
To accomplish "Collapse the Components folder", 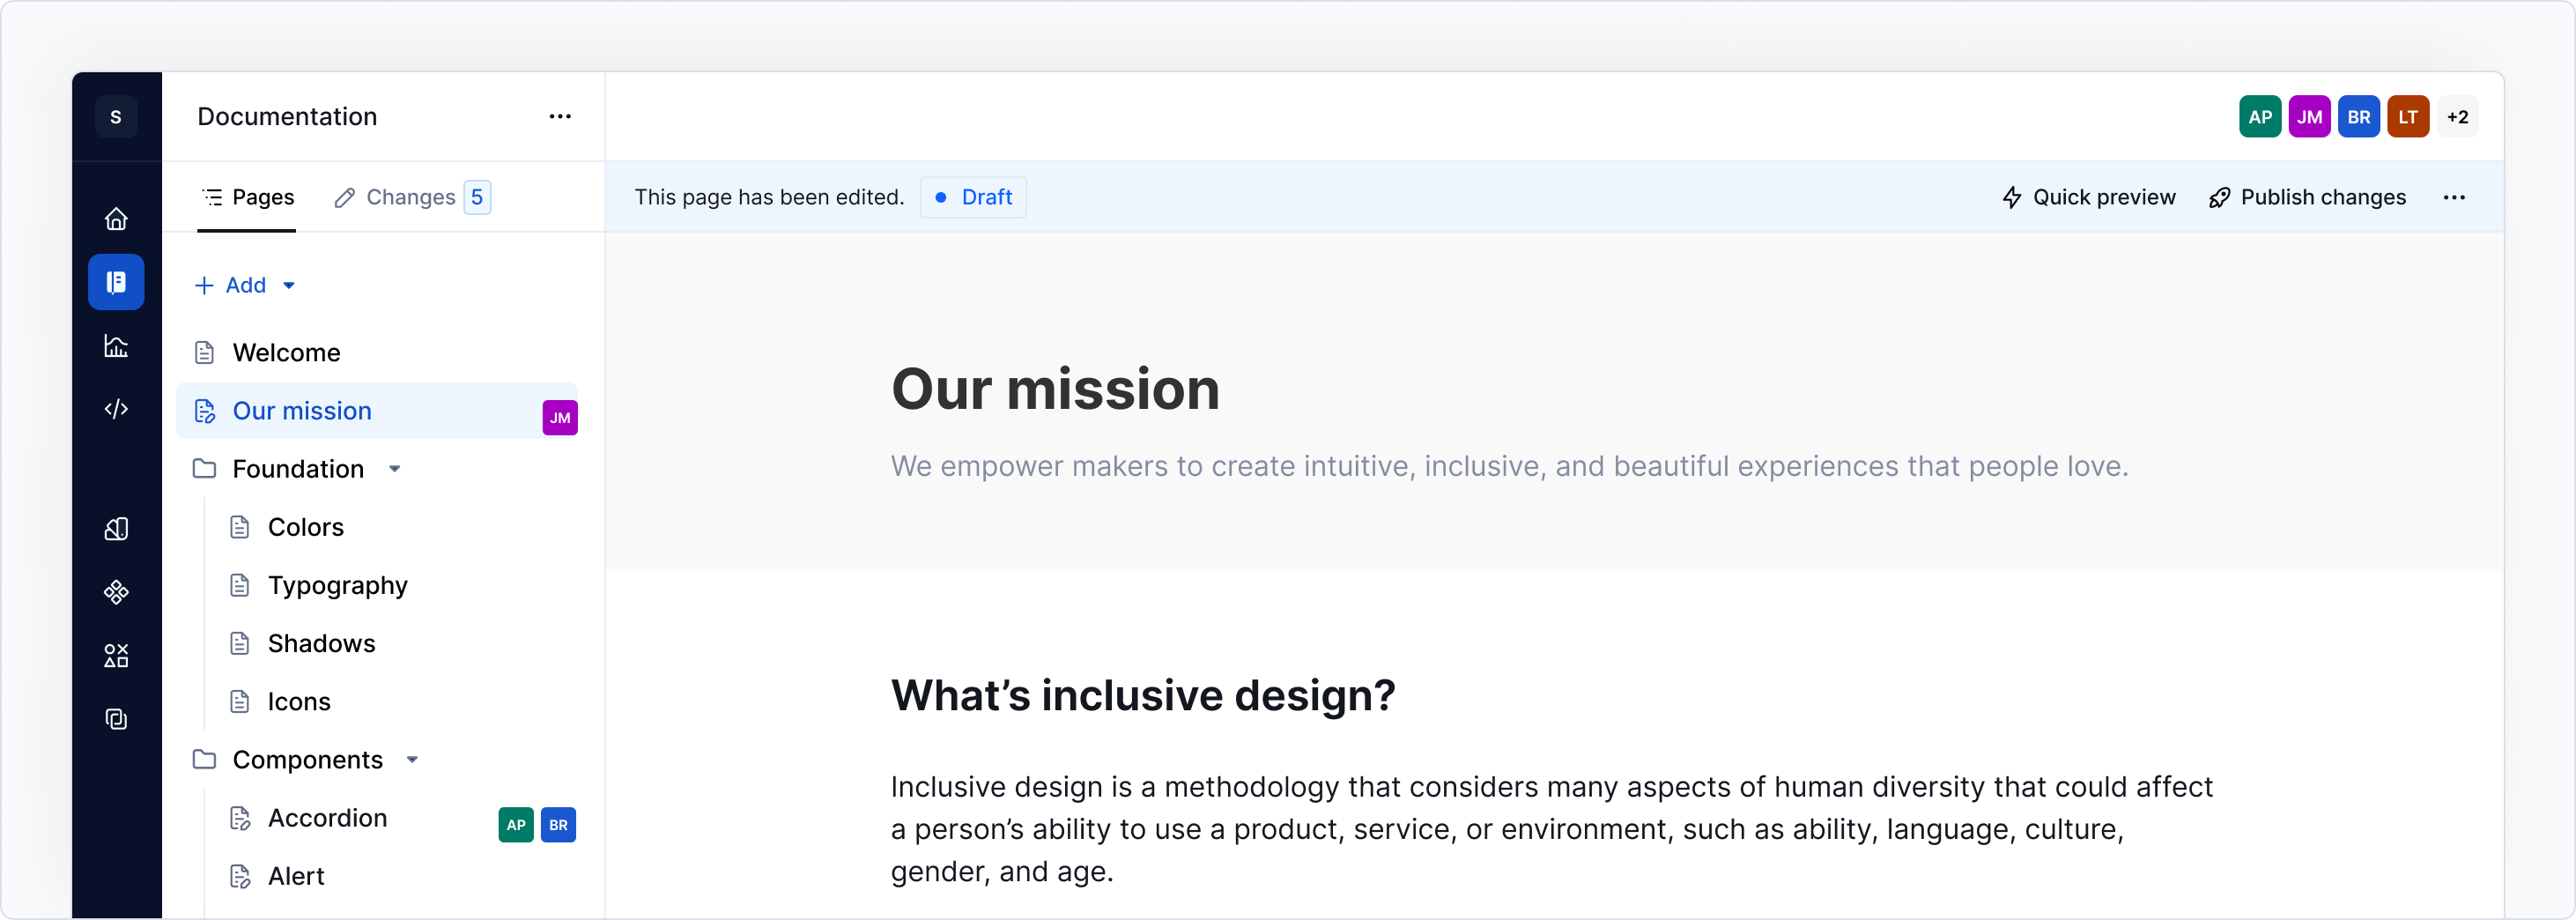I will point(413,760).
